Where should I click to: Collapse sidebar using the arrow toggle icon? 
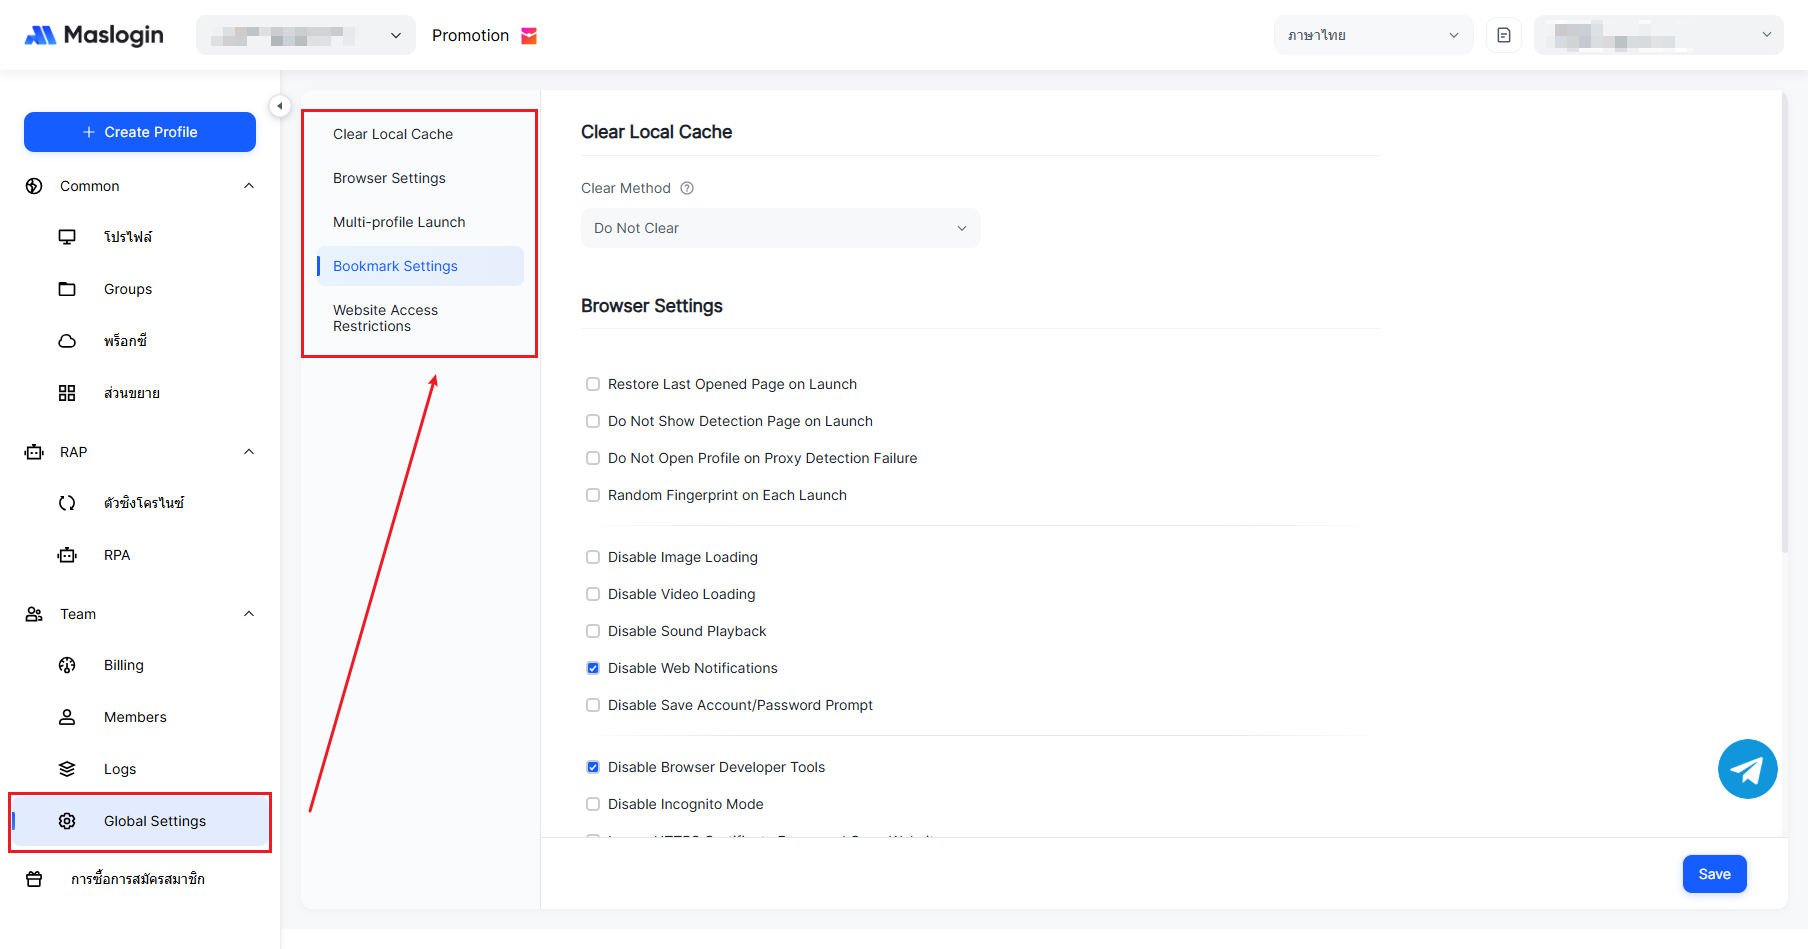tap(280, 106)
